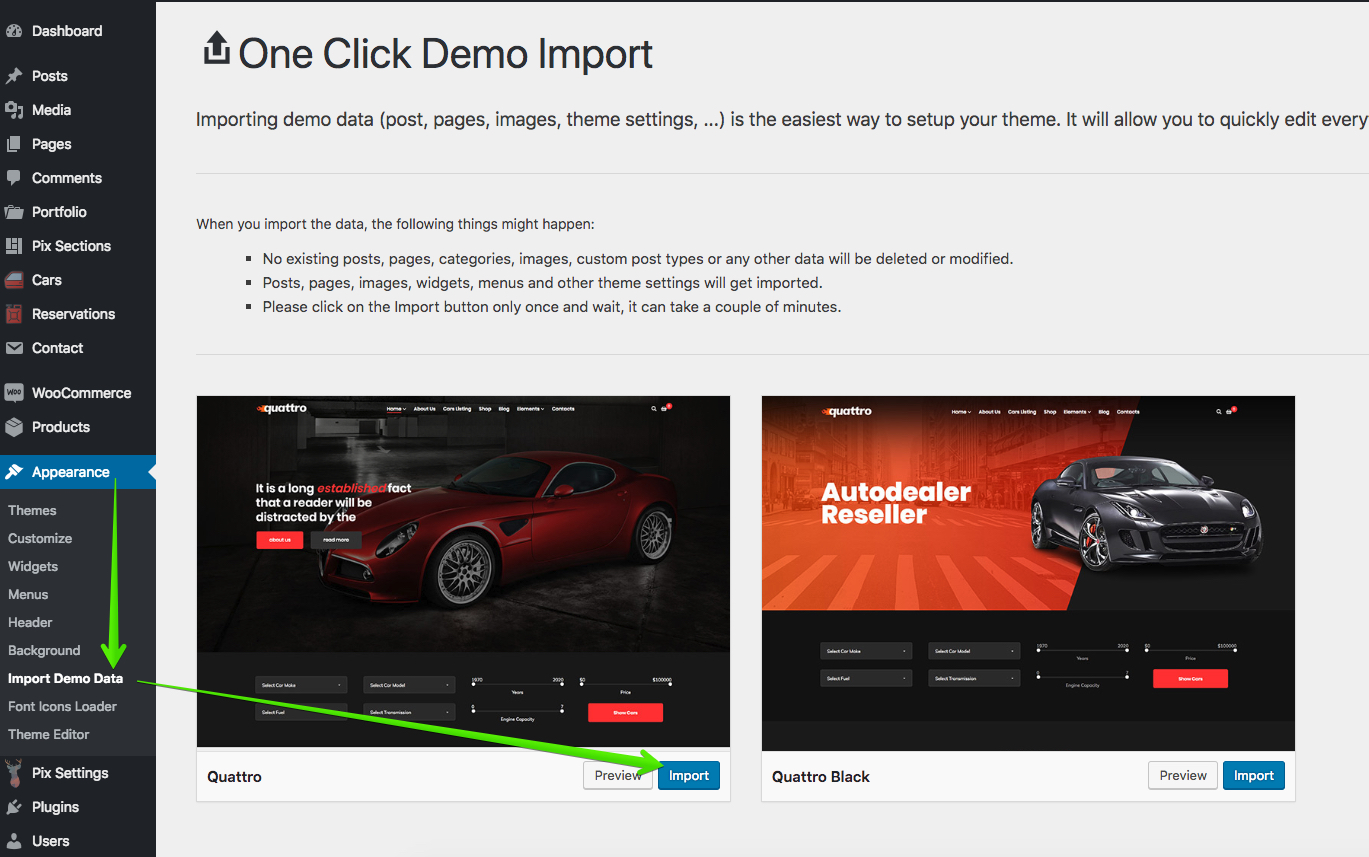Click the 'Quattro' demo name text
Screen dimensions: 1369x857
click(235, 776)
